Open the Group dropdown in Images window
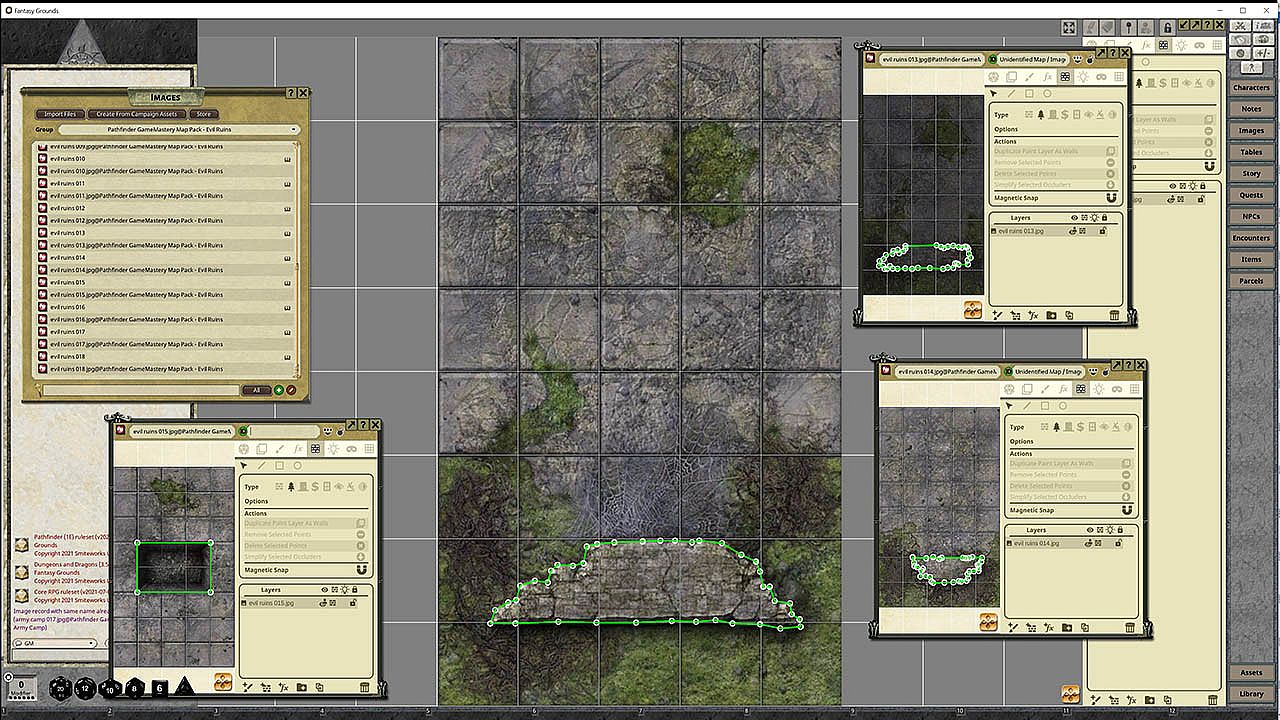1280x720 pixels. 178,130
